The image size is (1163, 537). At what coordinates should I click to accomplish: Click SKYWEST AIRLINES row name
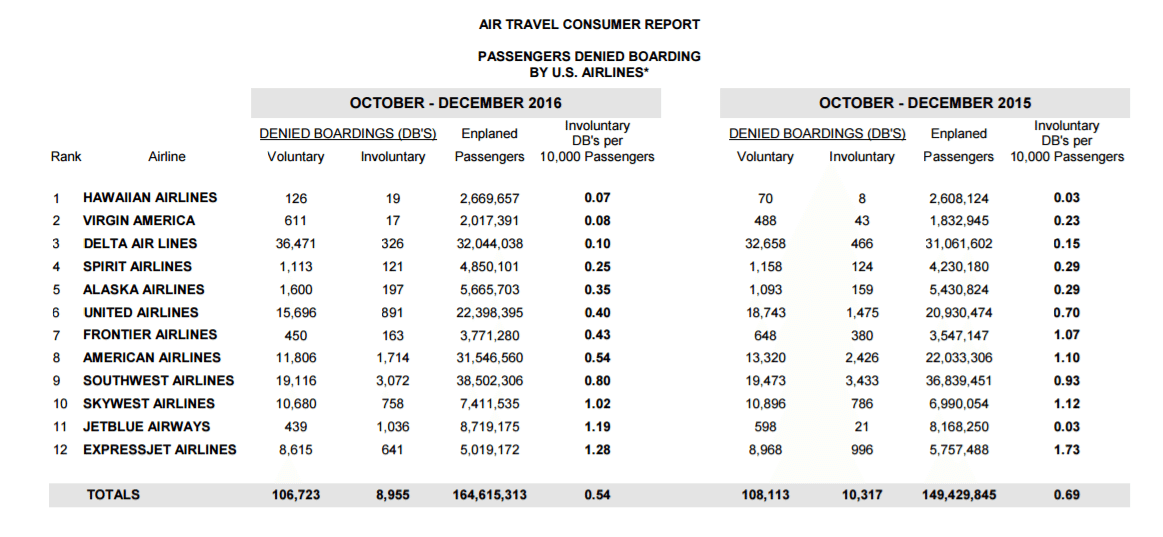[x=149, y=403]
